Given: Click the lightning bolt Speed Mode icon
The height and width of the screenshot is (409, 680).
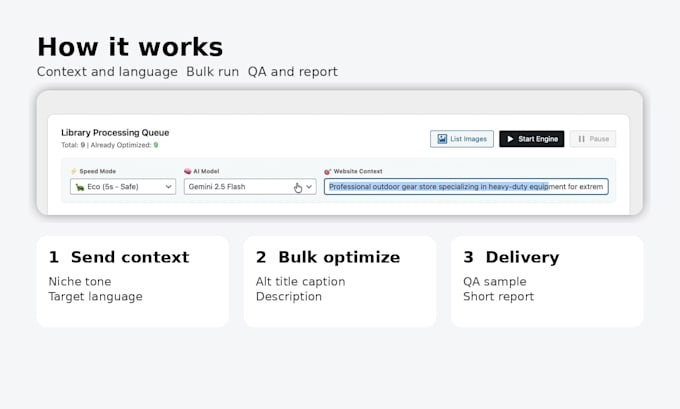Looking at the screenshot, I should click(x=74, y=171).
